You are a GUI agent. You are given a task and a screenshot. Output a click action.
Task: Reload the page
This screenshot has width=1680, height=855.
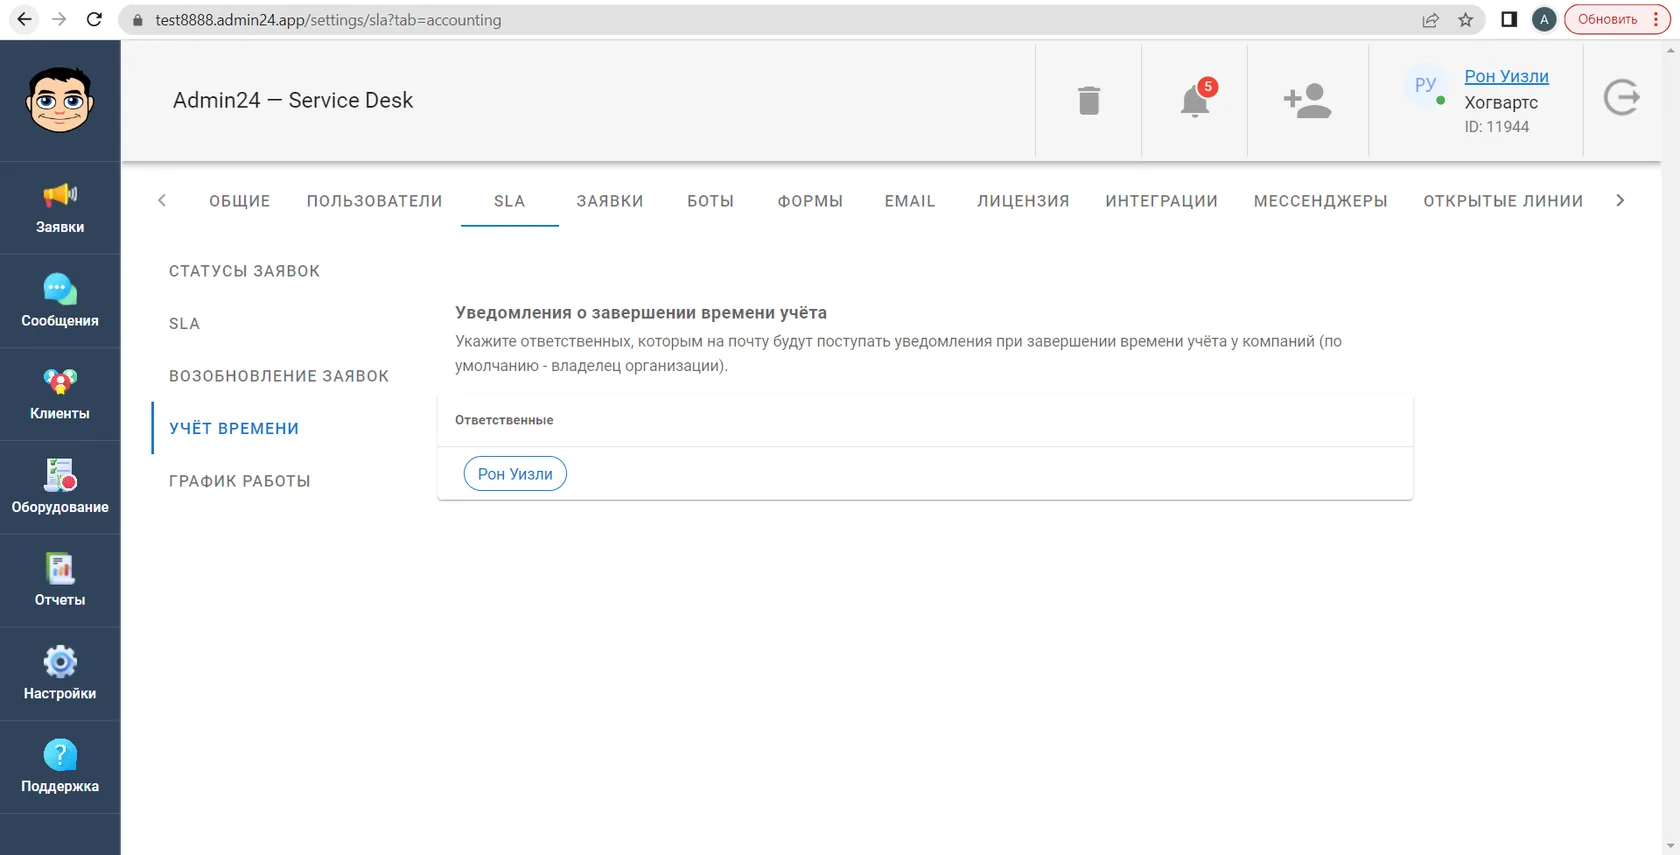click(x=94, y=19)
